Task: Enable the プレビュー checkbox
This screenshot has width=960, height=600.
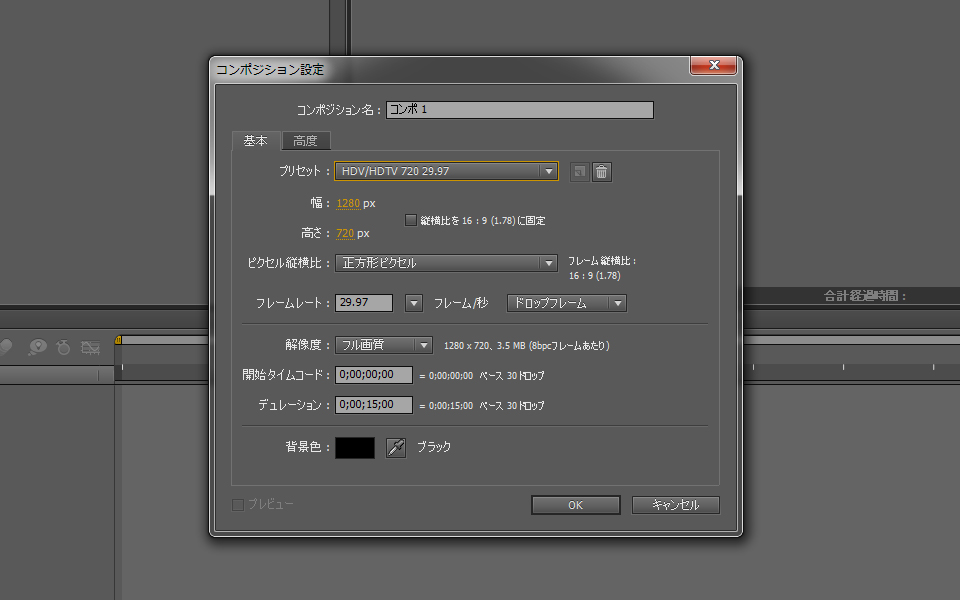Action: (x=238, y=504)
